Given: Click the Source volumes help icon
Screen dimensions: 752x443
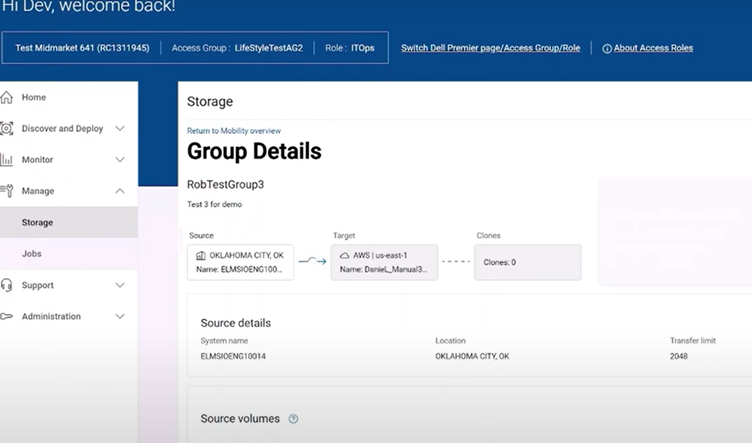Looking at the screenshot, I should (293, 419).
